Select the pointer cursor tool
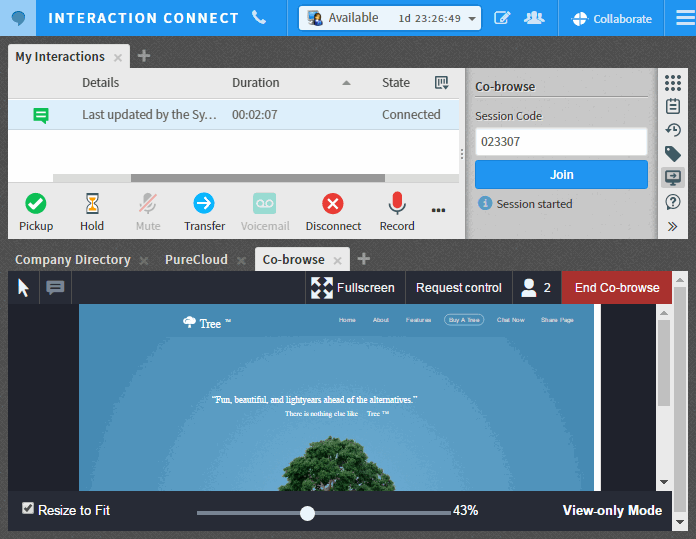This screenshot has height=539, width=696. pyautogui.click(x=24, y=288)
